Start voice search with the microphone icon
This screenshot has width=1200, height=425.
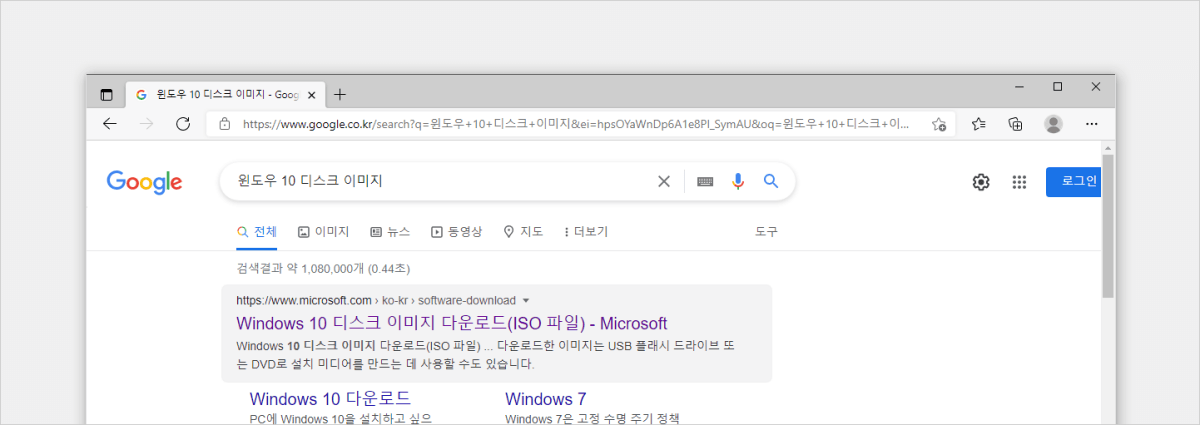(x=738, y=181)
